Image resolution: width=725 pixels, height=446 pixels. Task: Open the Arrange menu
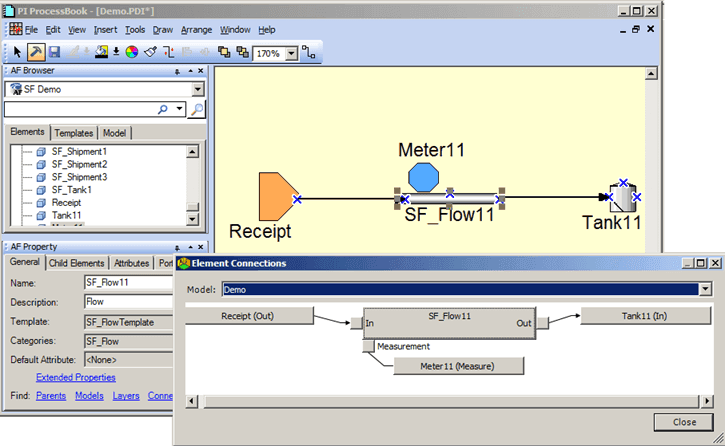coord(197,30)
